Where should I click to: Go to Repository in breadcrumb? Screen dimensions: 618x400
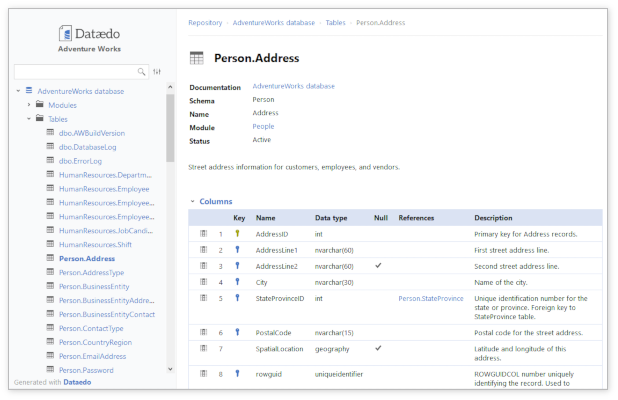tap(205, 23)
